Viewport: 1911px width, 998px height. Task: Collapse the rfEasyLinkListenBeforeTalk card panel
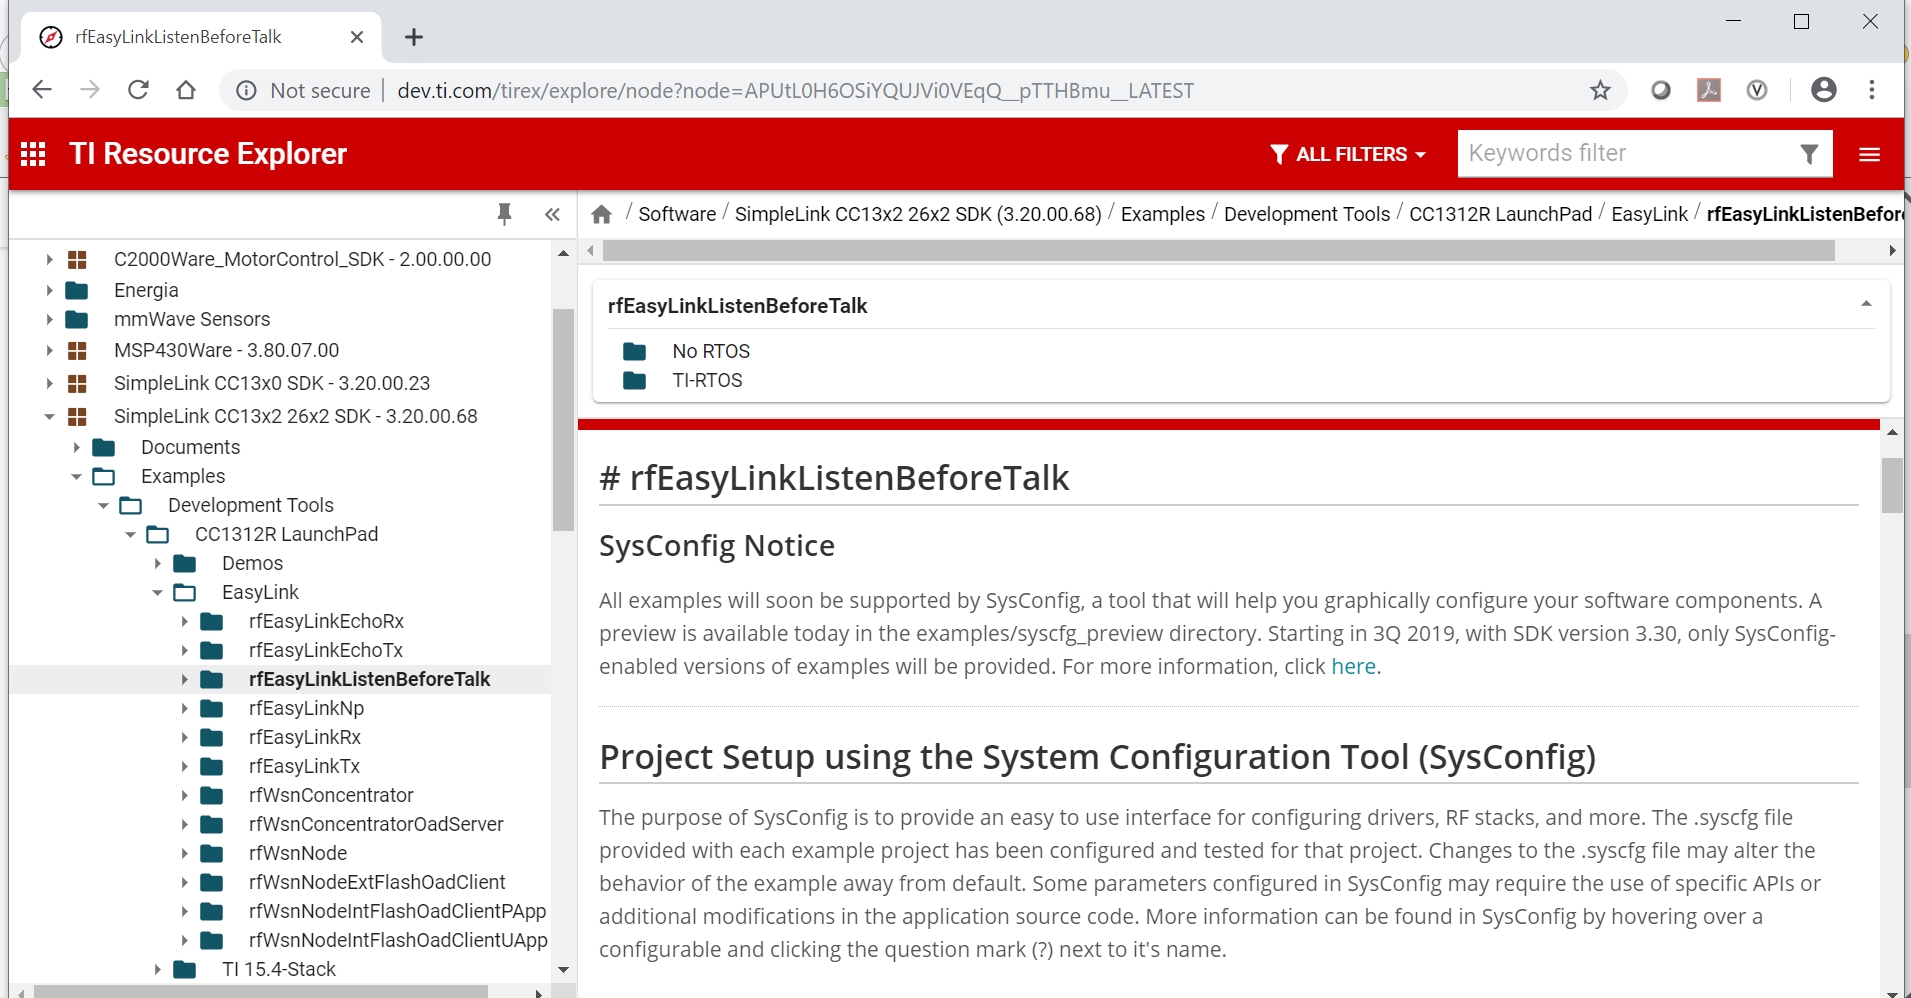[1865, 304]
